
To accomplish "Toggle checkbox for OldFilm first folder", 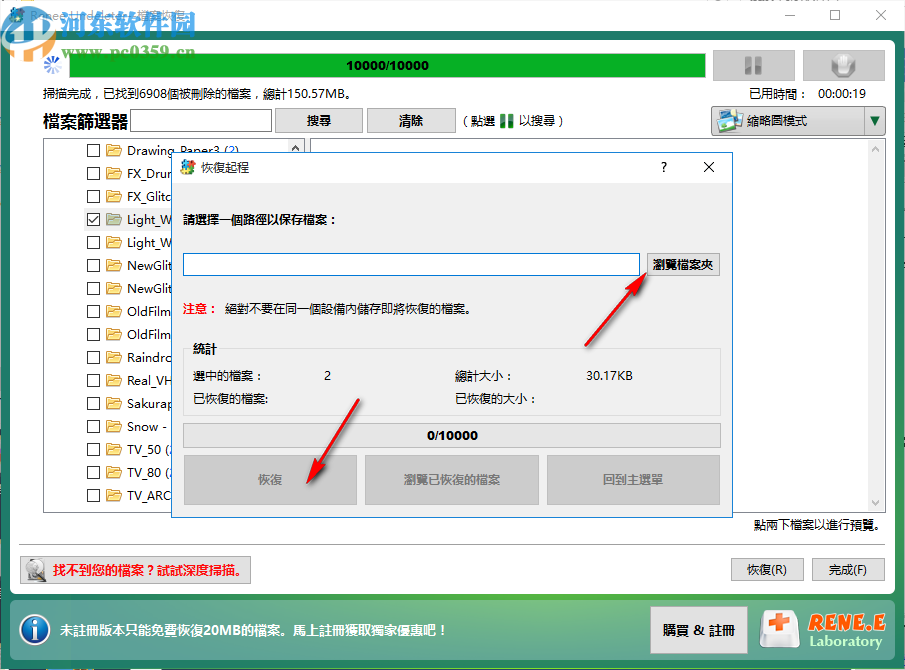I will [93, 311].
